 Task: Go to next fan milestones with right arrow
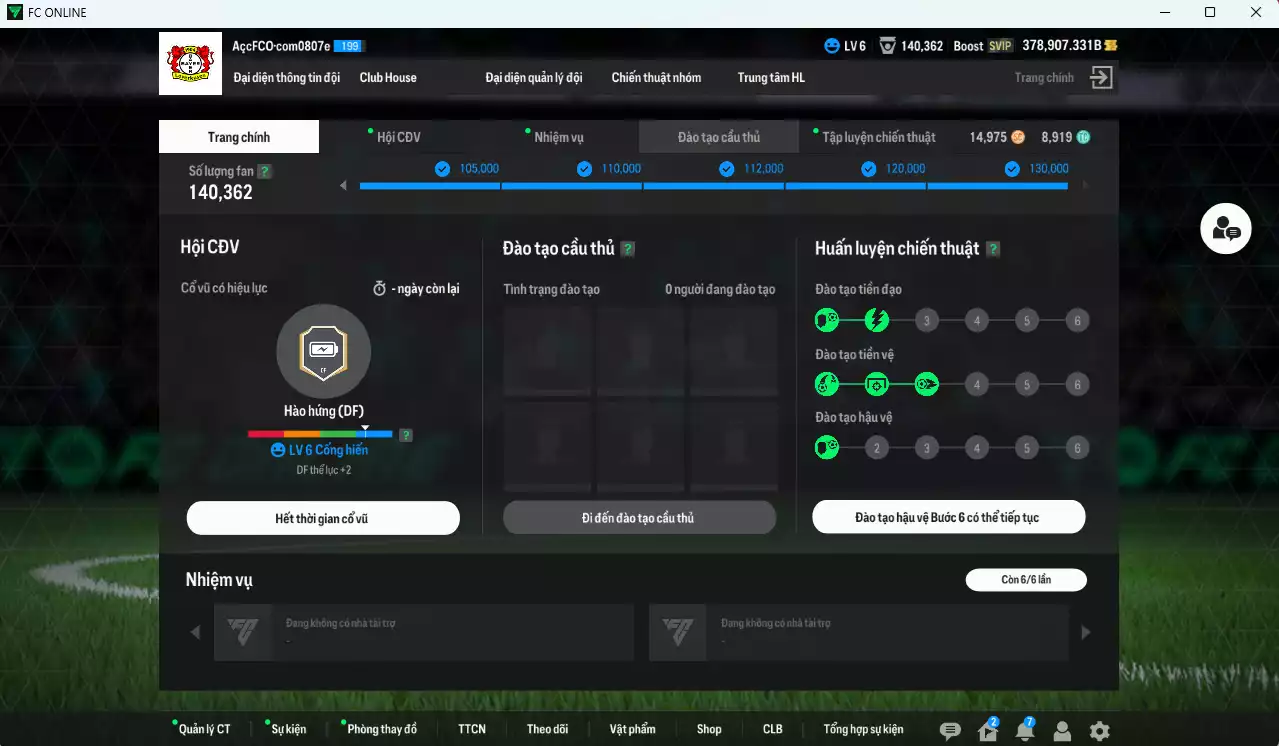tap(1085, 186)
